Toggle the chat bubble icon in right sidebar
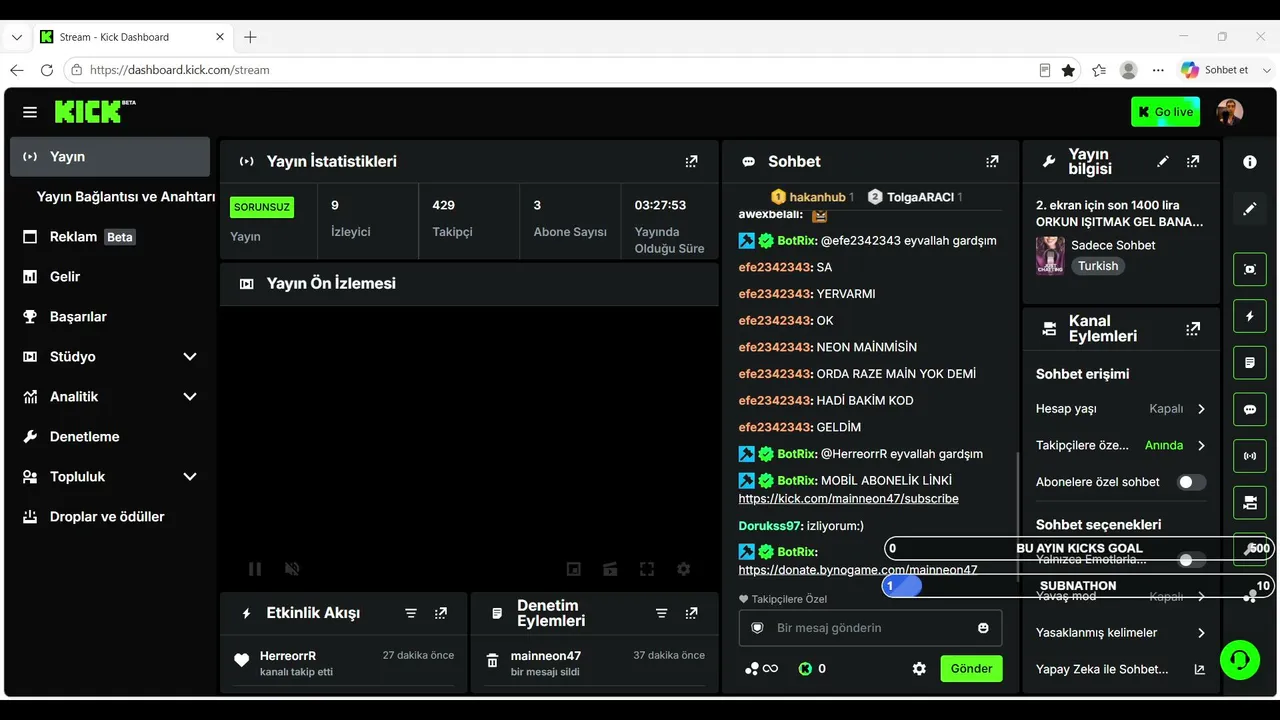 (1250, 410)
